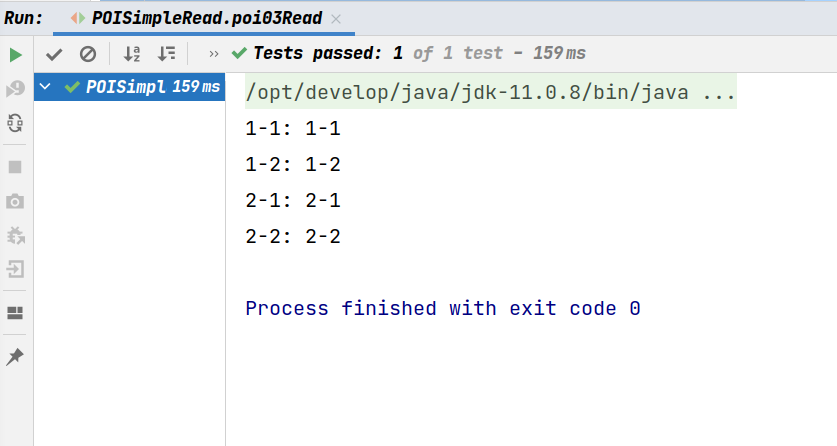Collapse the POISimpl test tree node

pyautogui.click(x=45, y=86)
